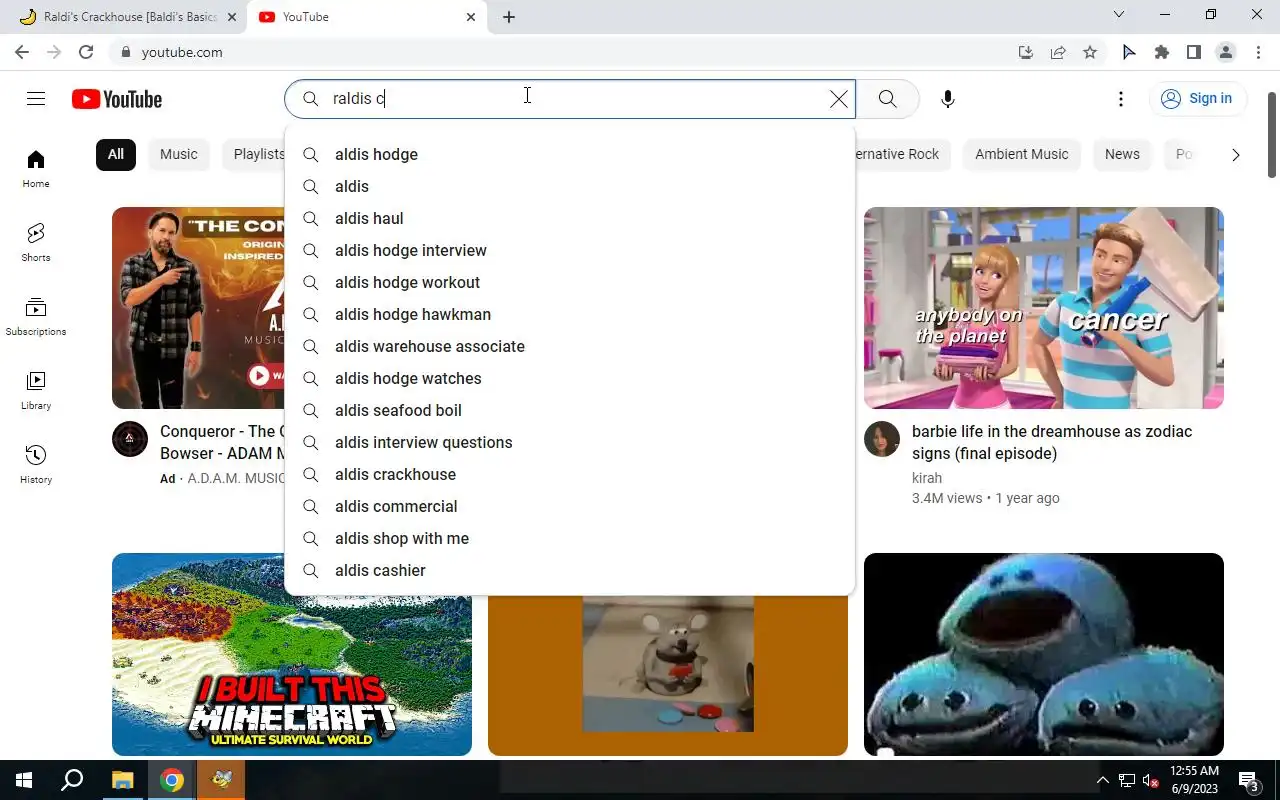Click the magnifying glass search button
This screenshot has width=1280, height=800.
[887, 99]
